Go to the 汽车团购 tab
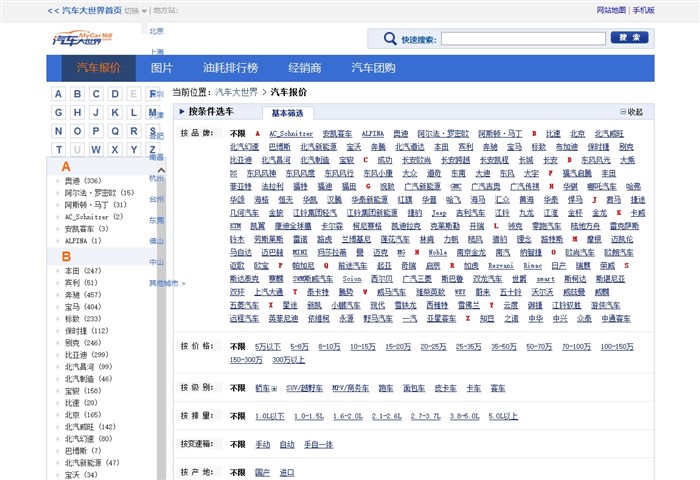Screen dimensions: 700x480 (373, 68)
